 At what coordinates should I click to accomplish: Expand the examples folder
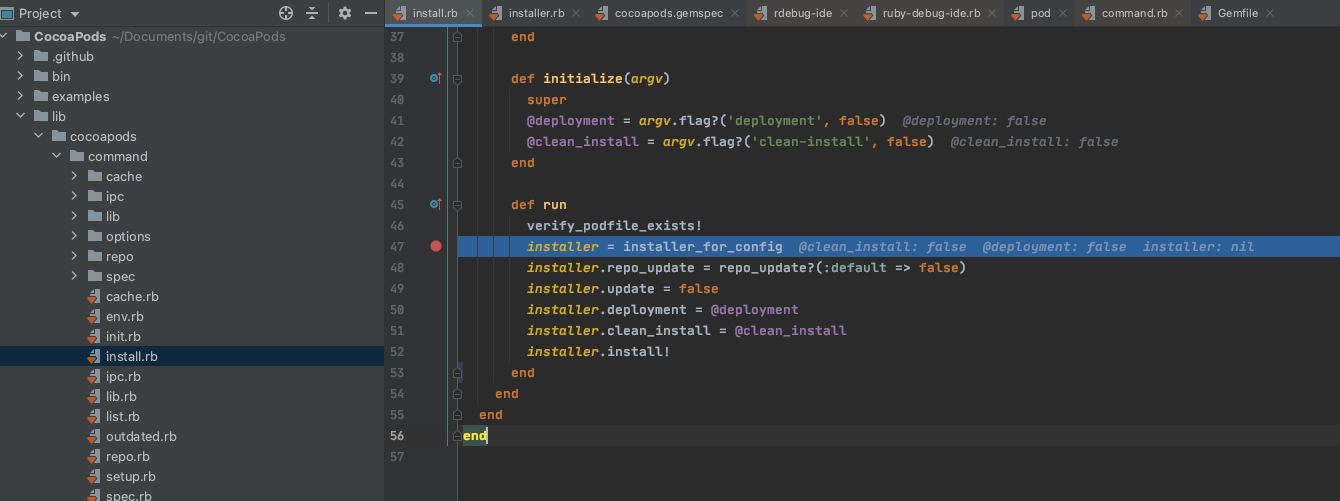pos(20,96)
